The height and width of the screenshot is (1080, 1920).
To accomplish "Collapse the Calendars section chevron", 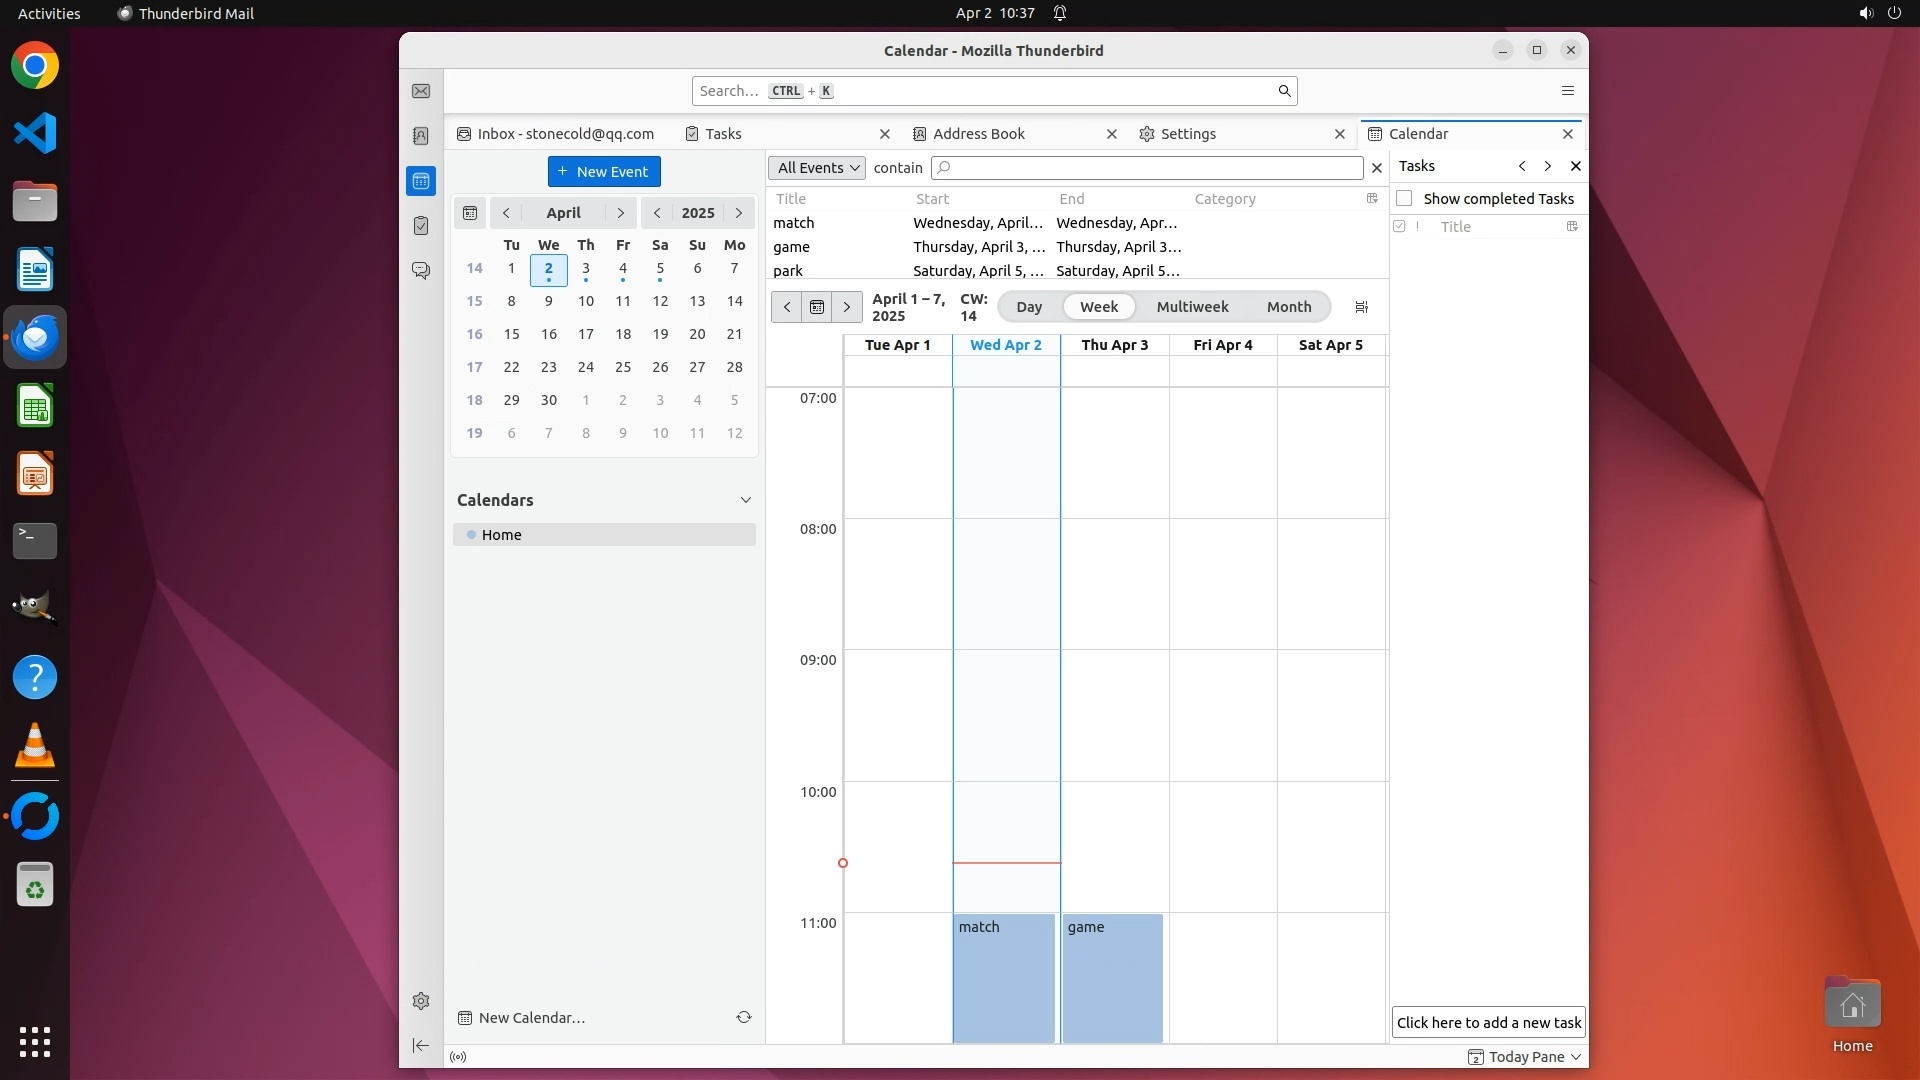I will click(745, 500).
